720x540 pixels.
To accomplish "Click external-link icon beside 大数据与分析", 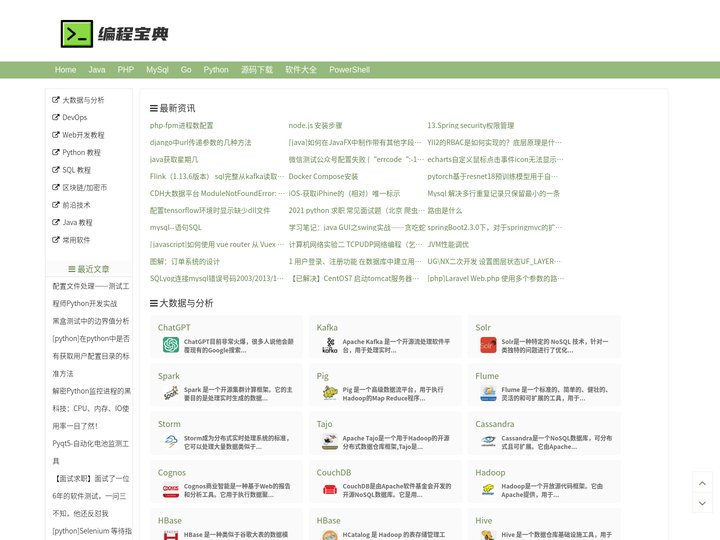I will click(56, 100).
